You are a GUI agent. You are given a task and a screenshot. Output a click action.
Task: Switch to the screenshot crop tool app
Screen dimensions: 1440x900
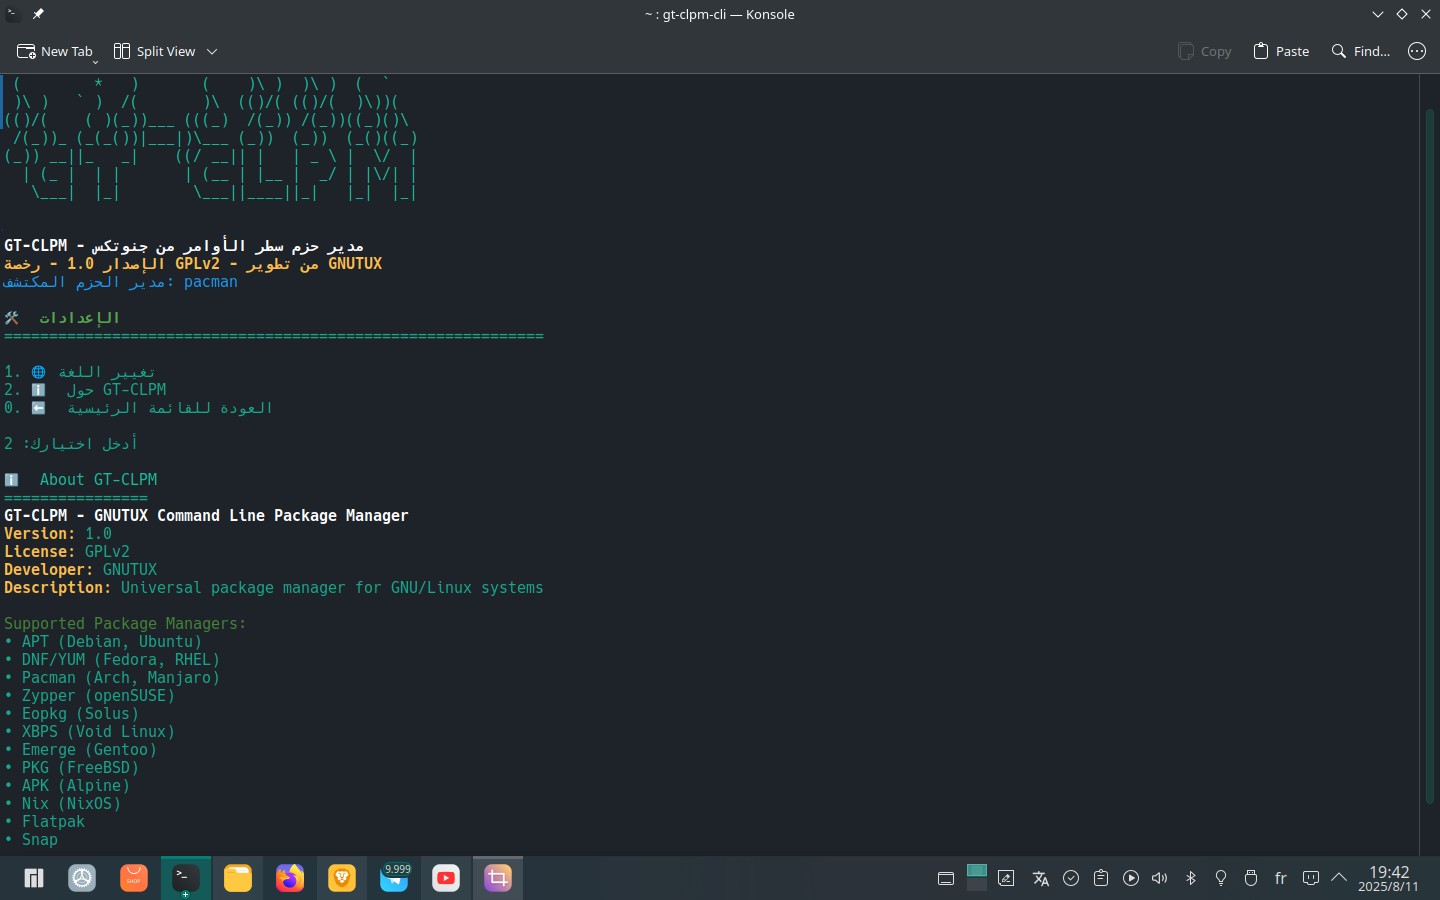click(498, 878)
